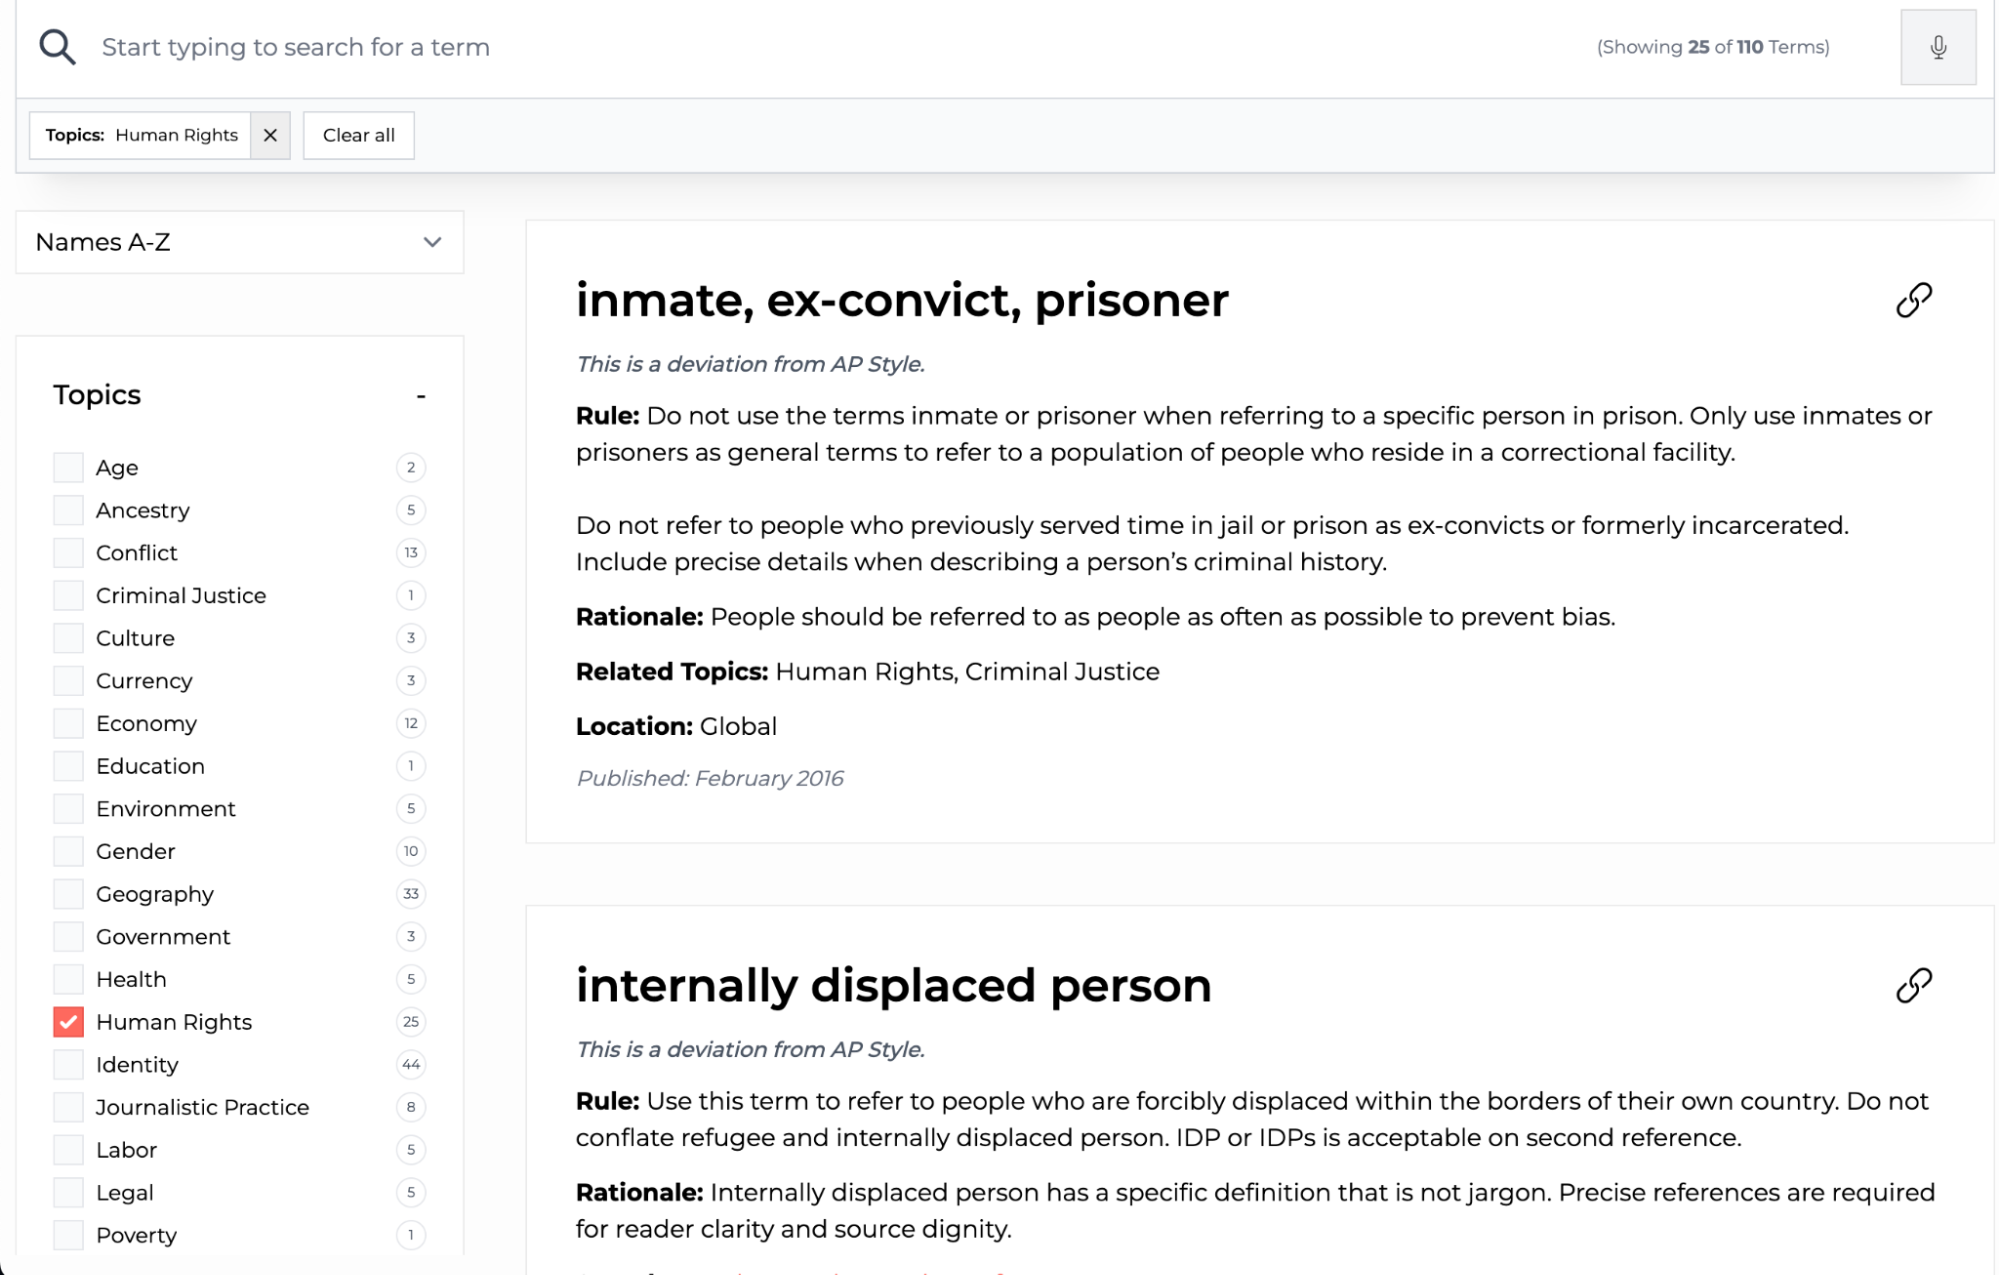Uncheck the Human Rights topic checkbox
Image resolution: width=1999 pixels, height=1275 pixels.
[x=68, y=1022]
